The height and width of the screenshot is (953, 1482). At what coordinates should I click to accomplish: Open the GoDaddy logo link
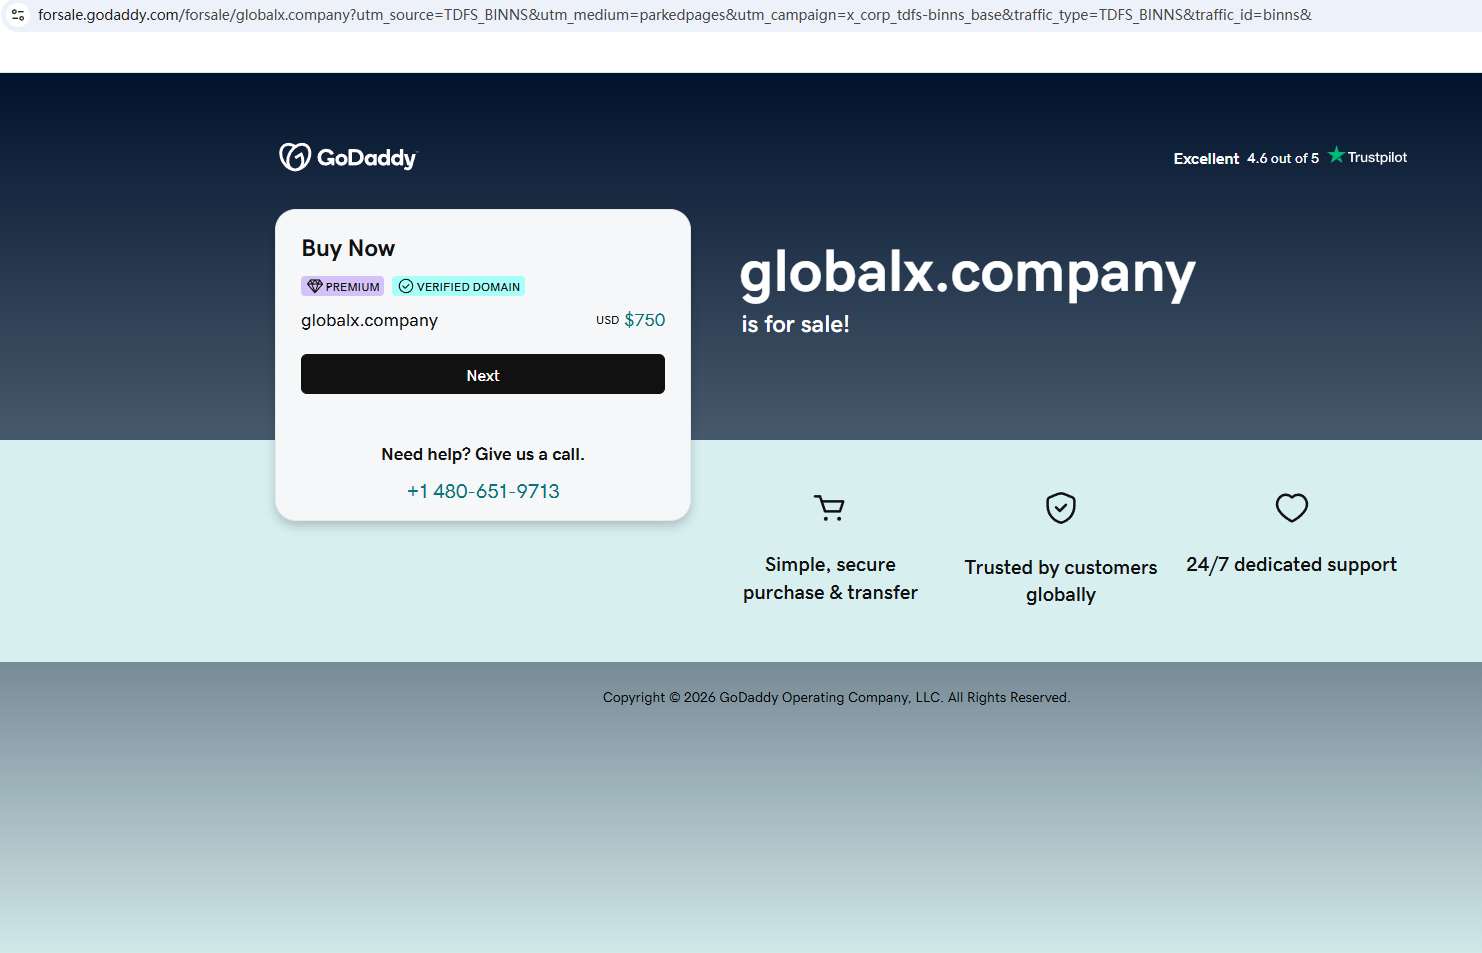pyautogui.click(x=348, y=157)
